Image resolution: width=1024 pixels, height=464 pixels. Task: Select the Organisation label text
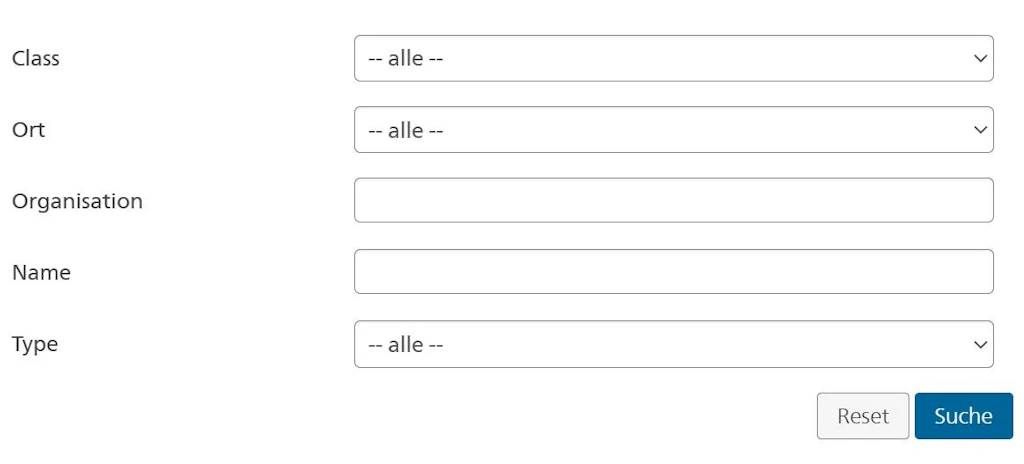tap(77, 201)
